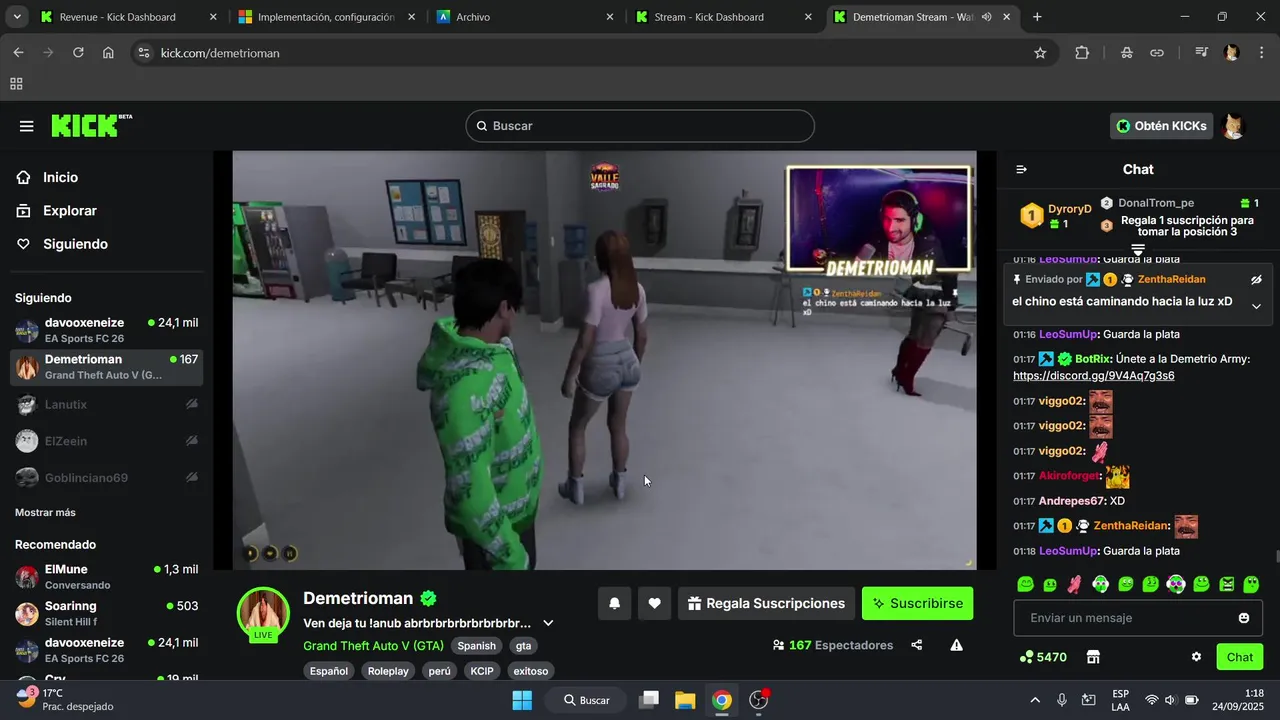Click Regala Suscripciones button
The width and height of the screenshot is (1280, 720).
click(x=766, y=603)
